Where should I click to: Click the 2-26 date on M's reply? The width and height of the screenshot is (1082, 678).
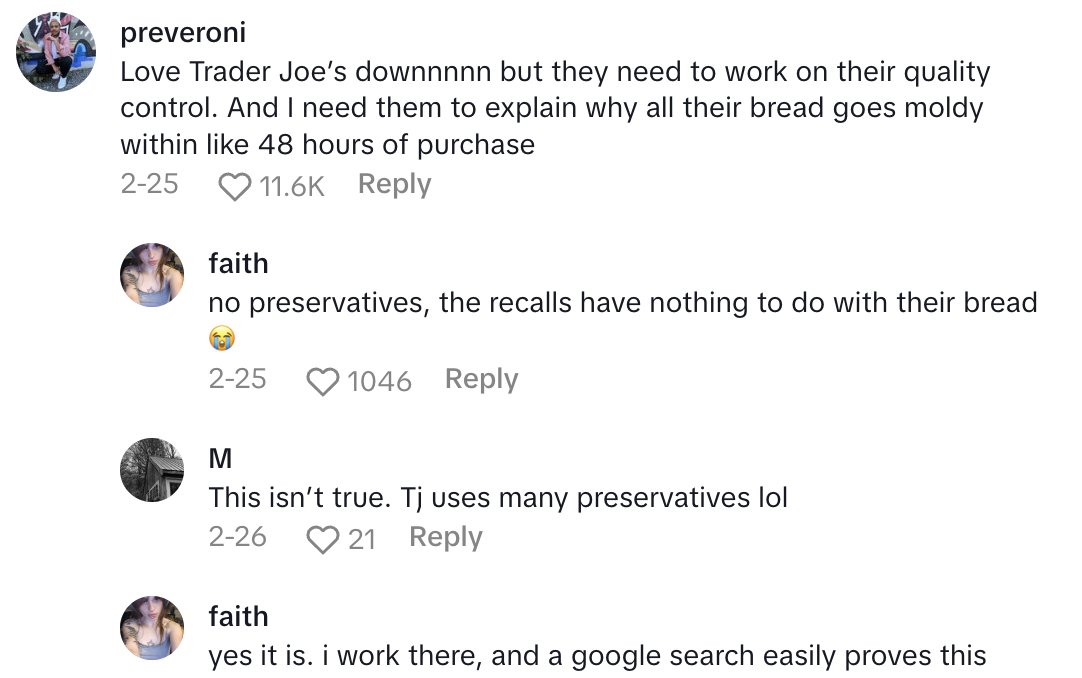[238, 538]
